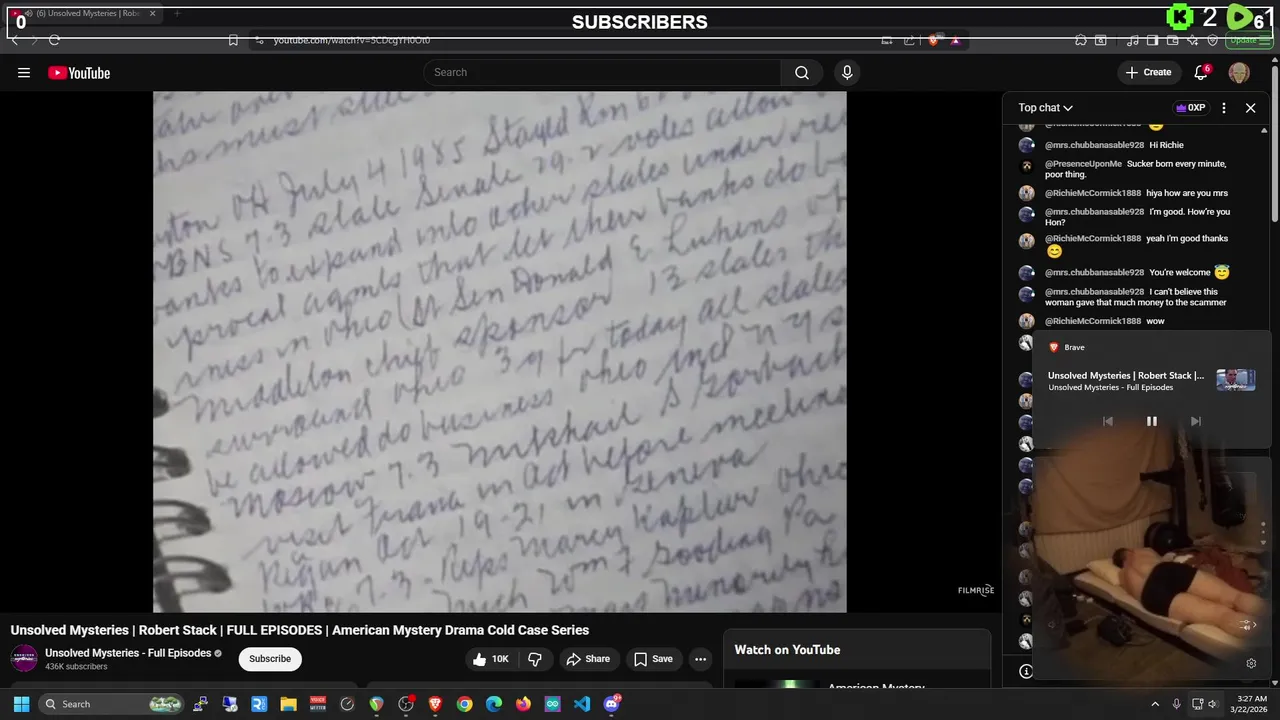
Task: Open Visual Studio Code from the taskbar
Action: tap(582, 704)
